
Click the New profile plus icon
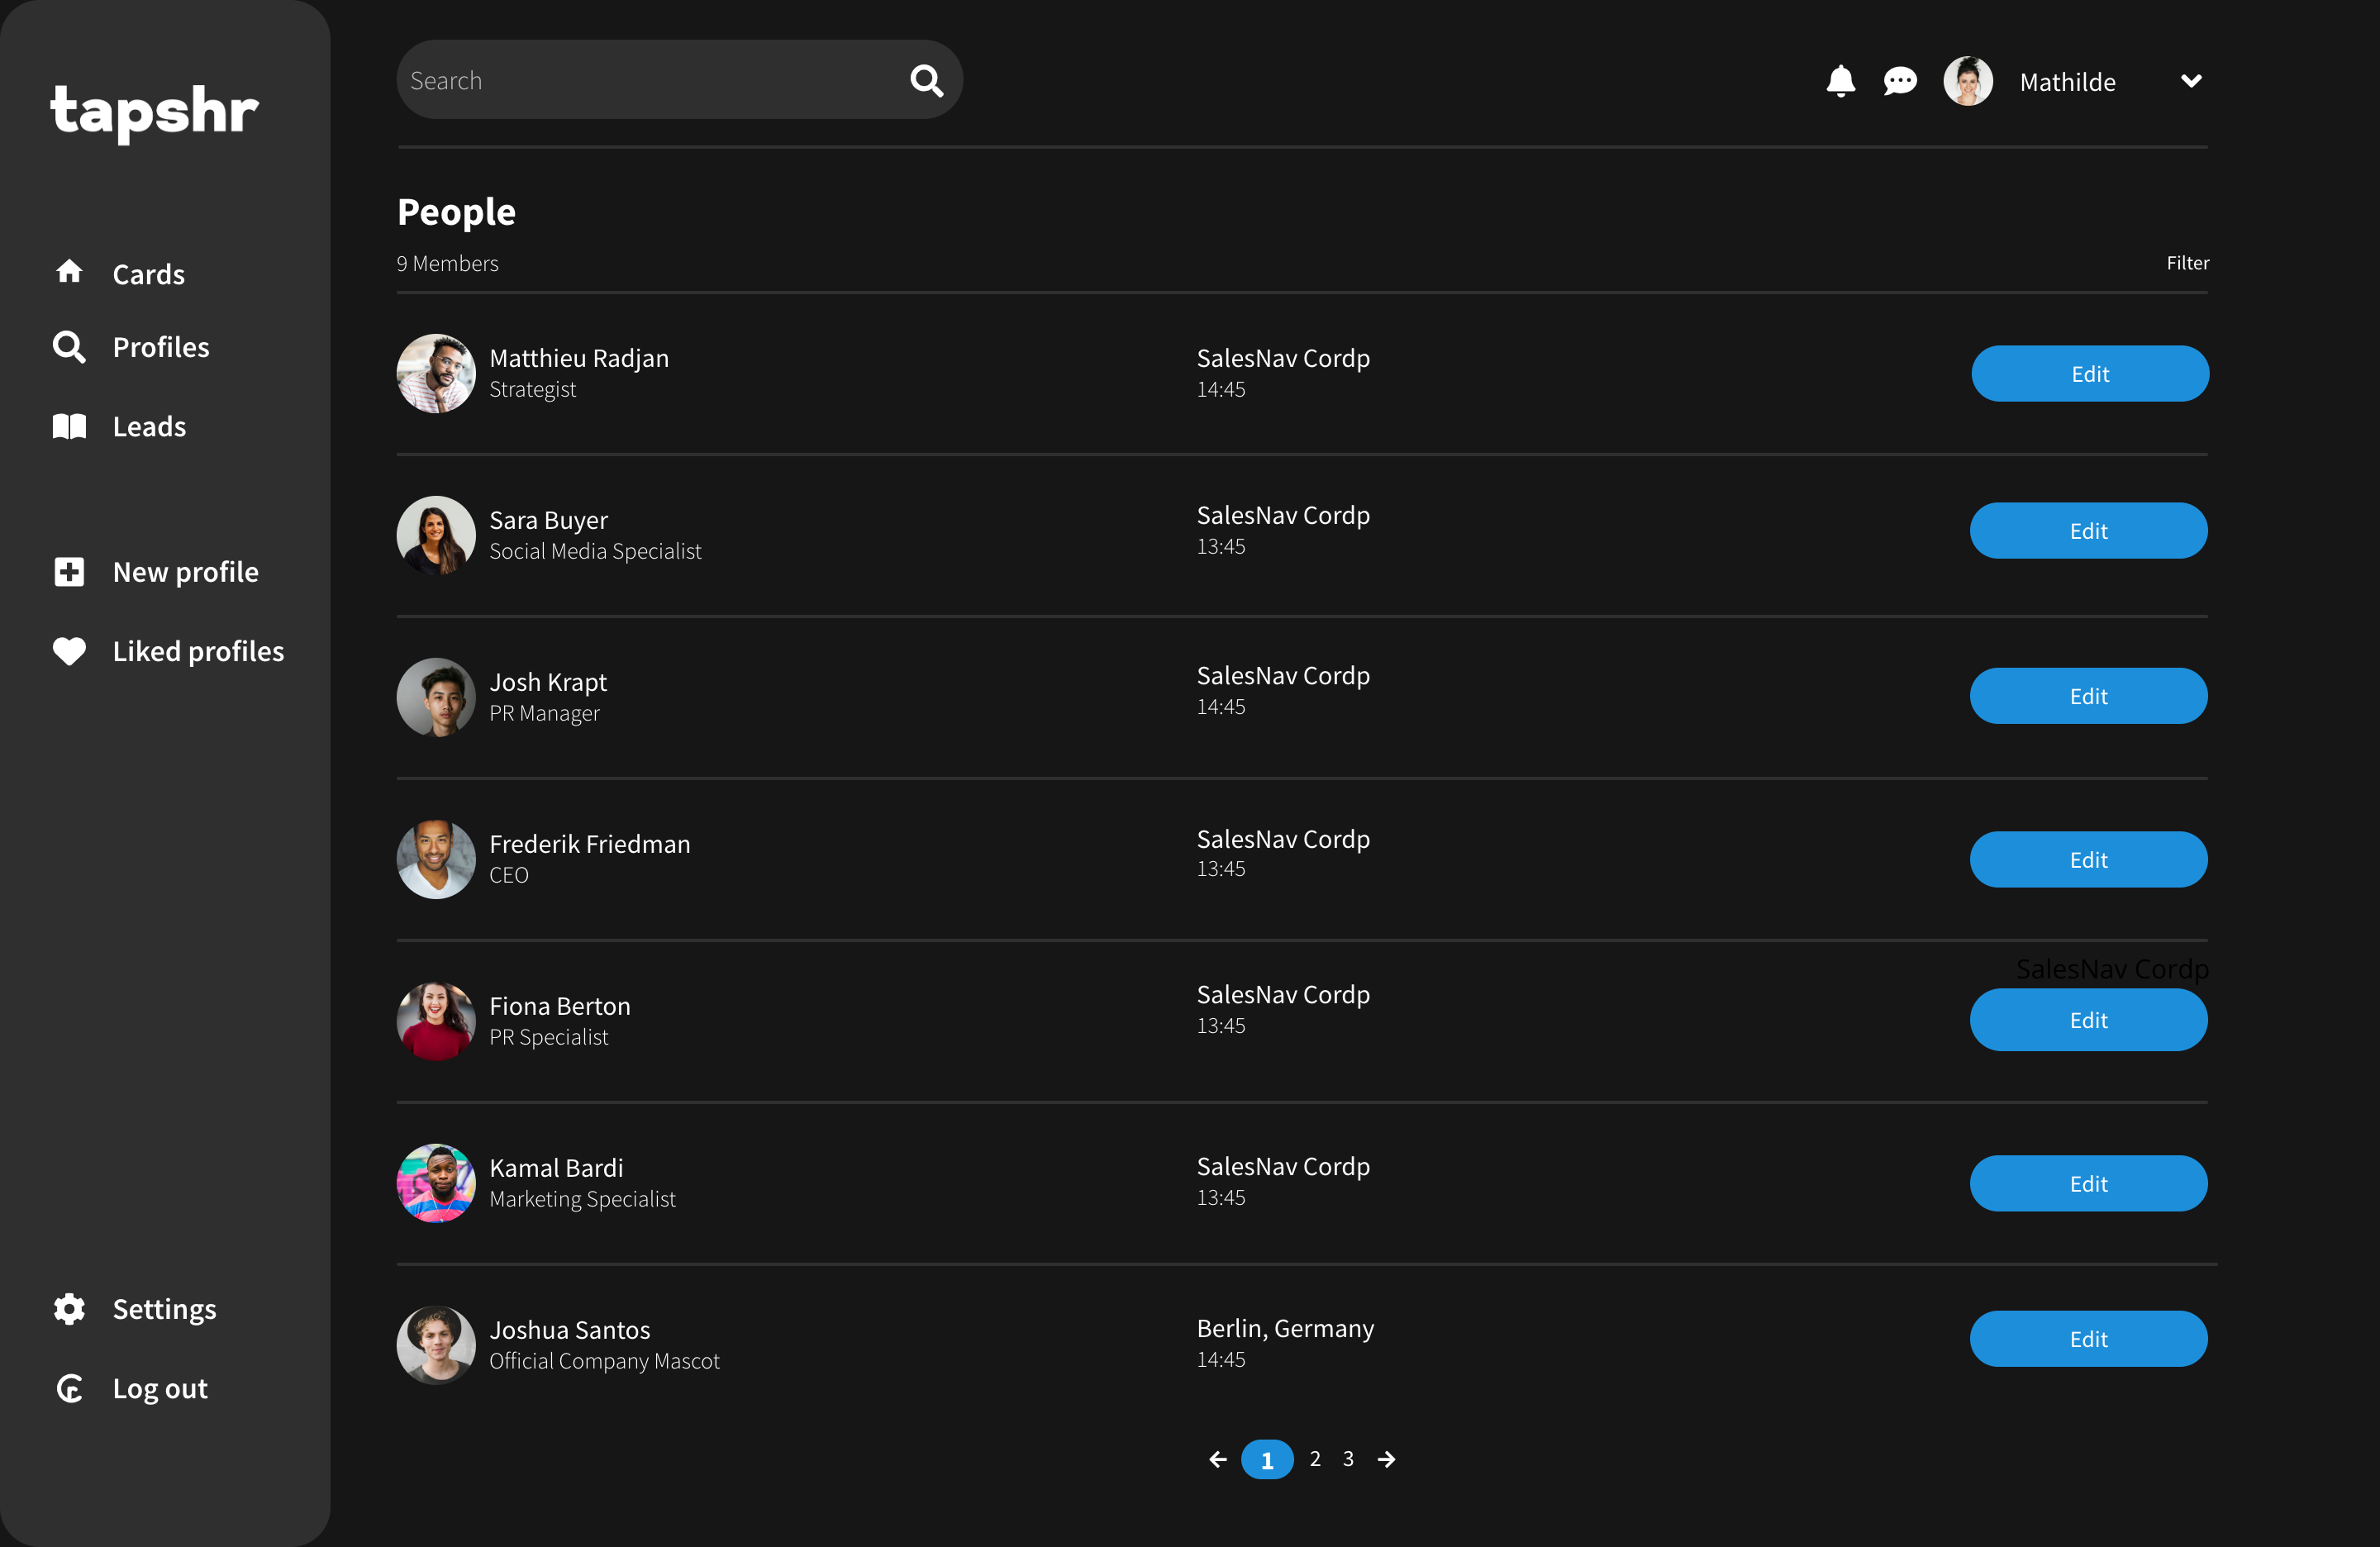click(69, 572)
